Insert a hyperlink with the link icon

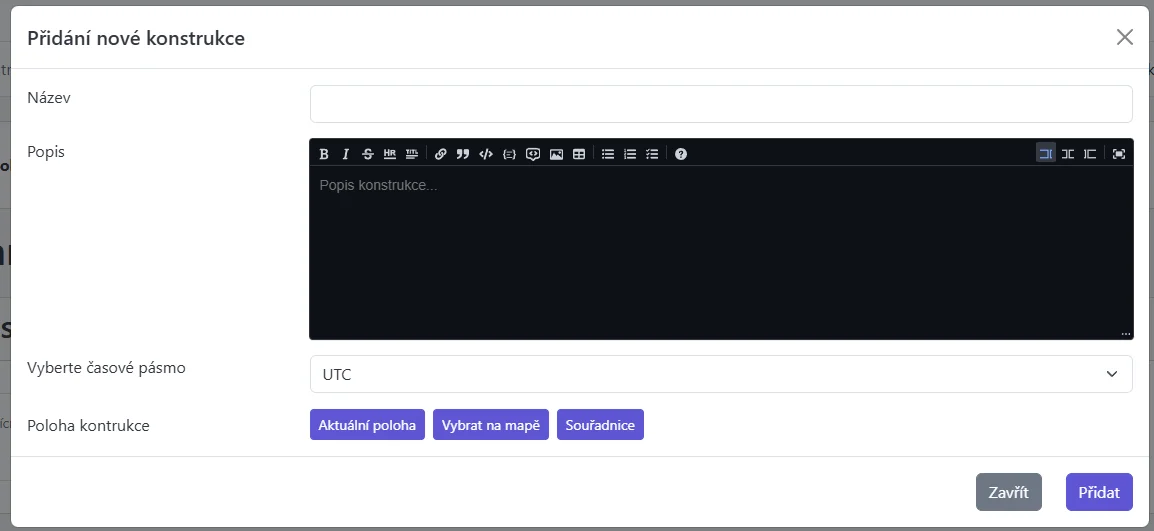click(x=441, y=154)
